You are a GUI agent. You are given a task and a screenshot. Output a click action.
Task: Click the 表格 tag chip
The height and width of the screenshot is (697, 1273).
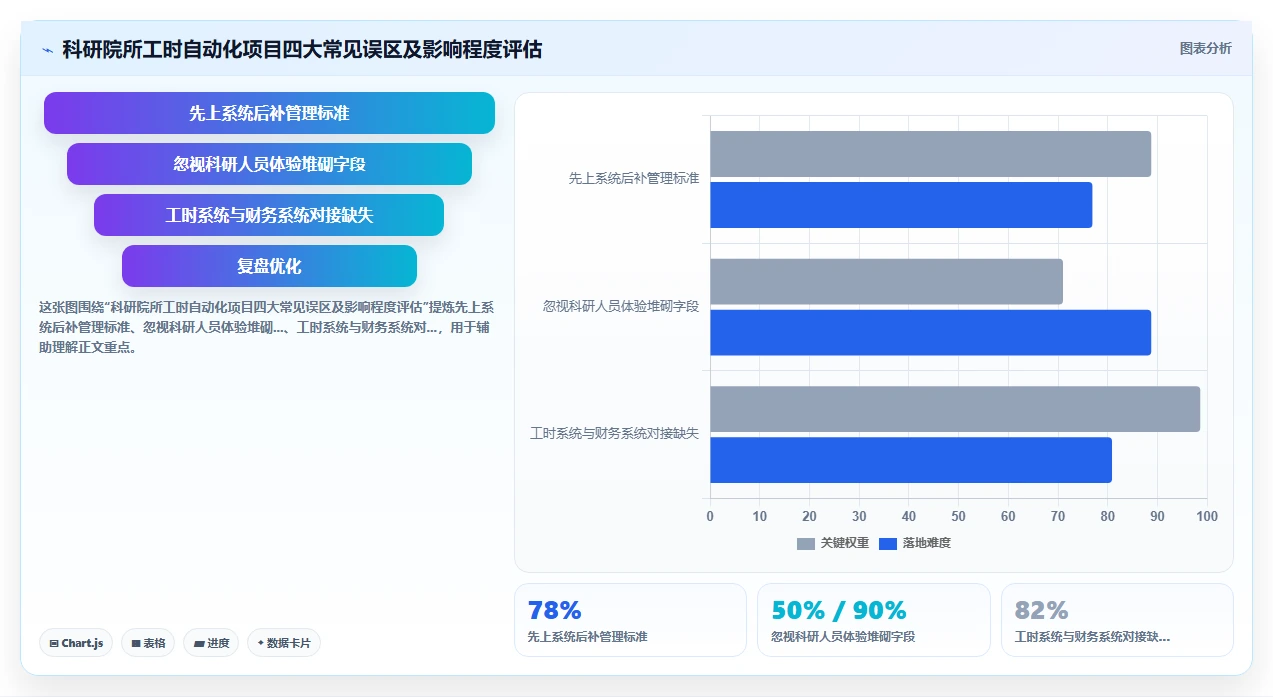(x=148, y=643)
